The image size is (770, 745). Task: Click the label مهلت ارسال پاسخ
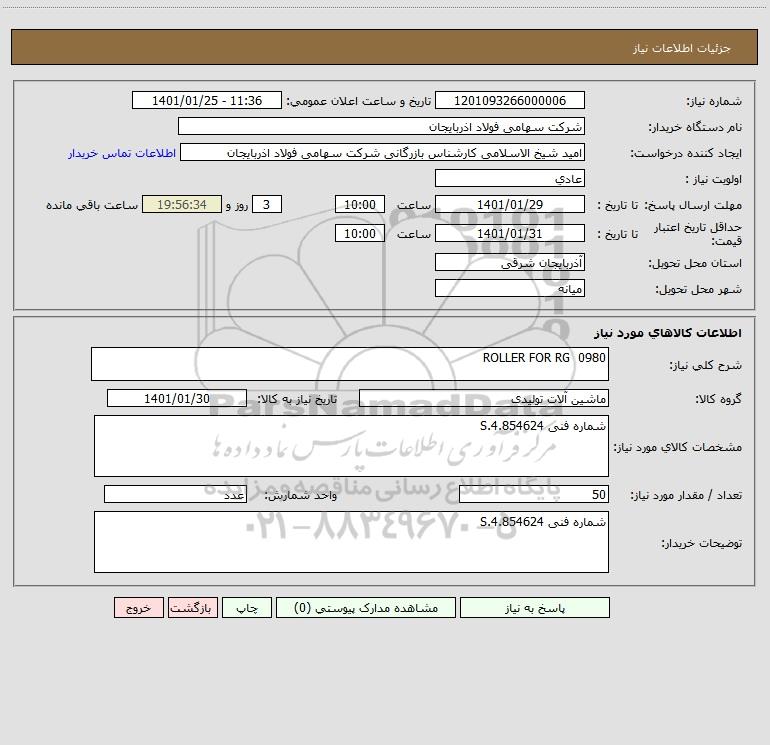pos(693,205)
